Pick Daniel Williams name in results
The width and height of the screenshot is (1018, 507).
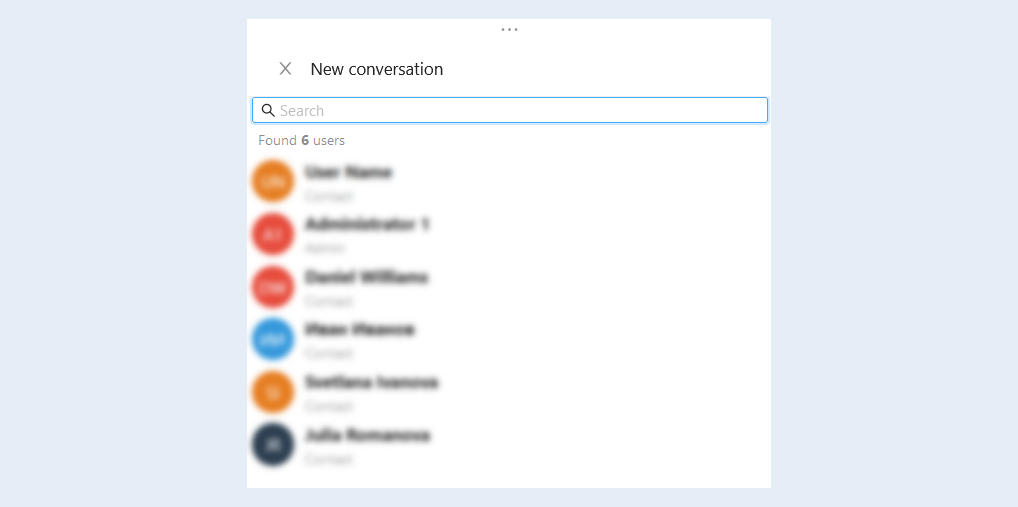tap(367, 278)
